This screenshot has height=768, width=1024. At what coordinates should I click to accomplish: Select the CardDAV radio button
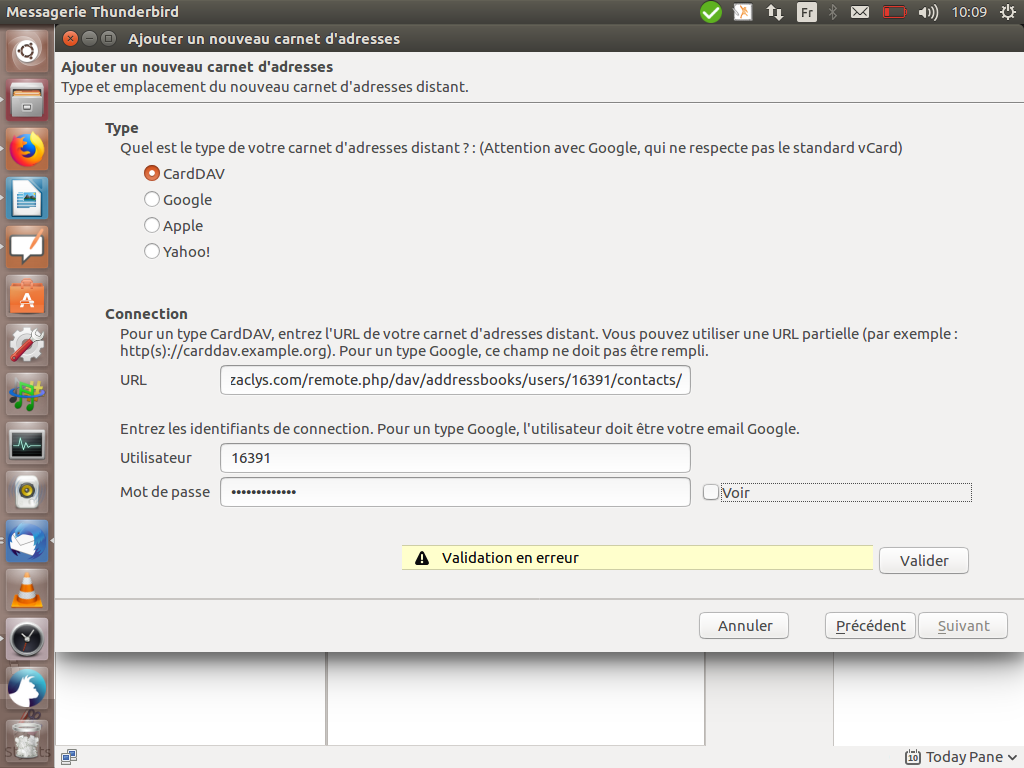[152, 173]
